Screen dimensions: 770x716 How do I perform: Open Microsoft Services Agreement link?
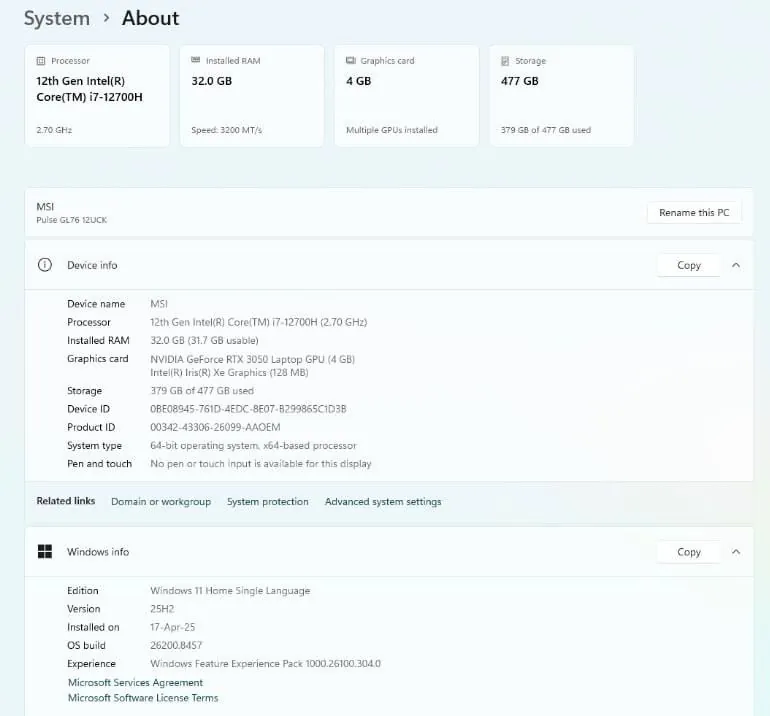(135, 683)
